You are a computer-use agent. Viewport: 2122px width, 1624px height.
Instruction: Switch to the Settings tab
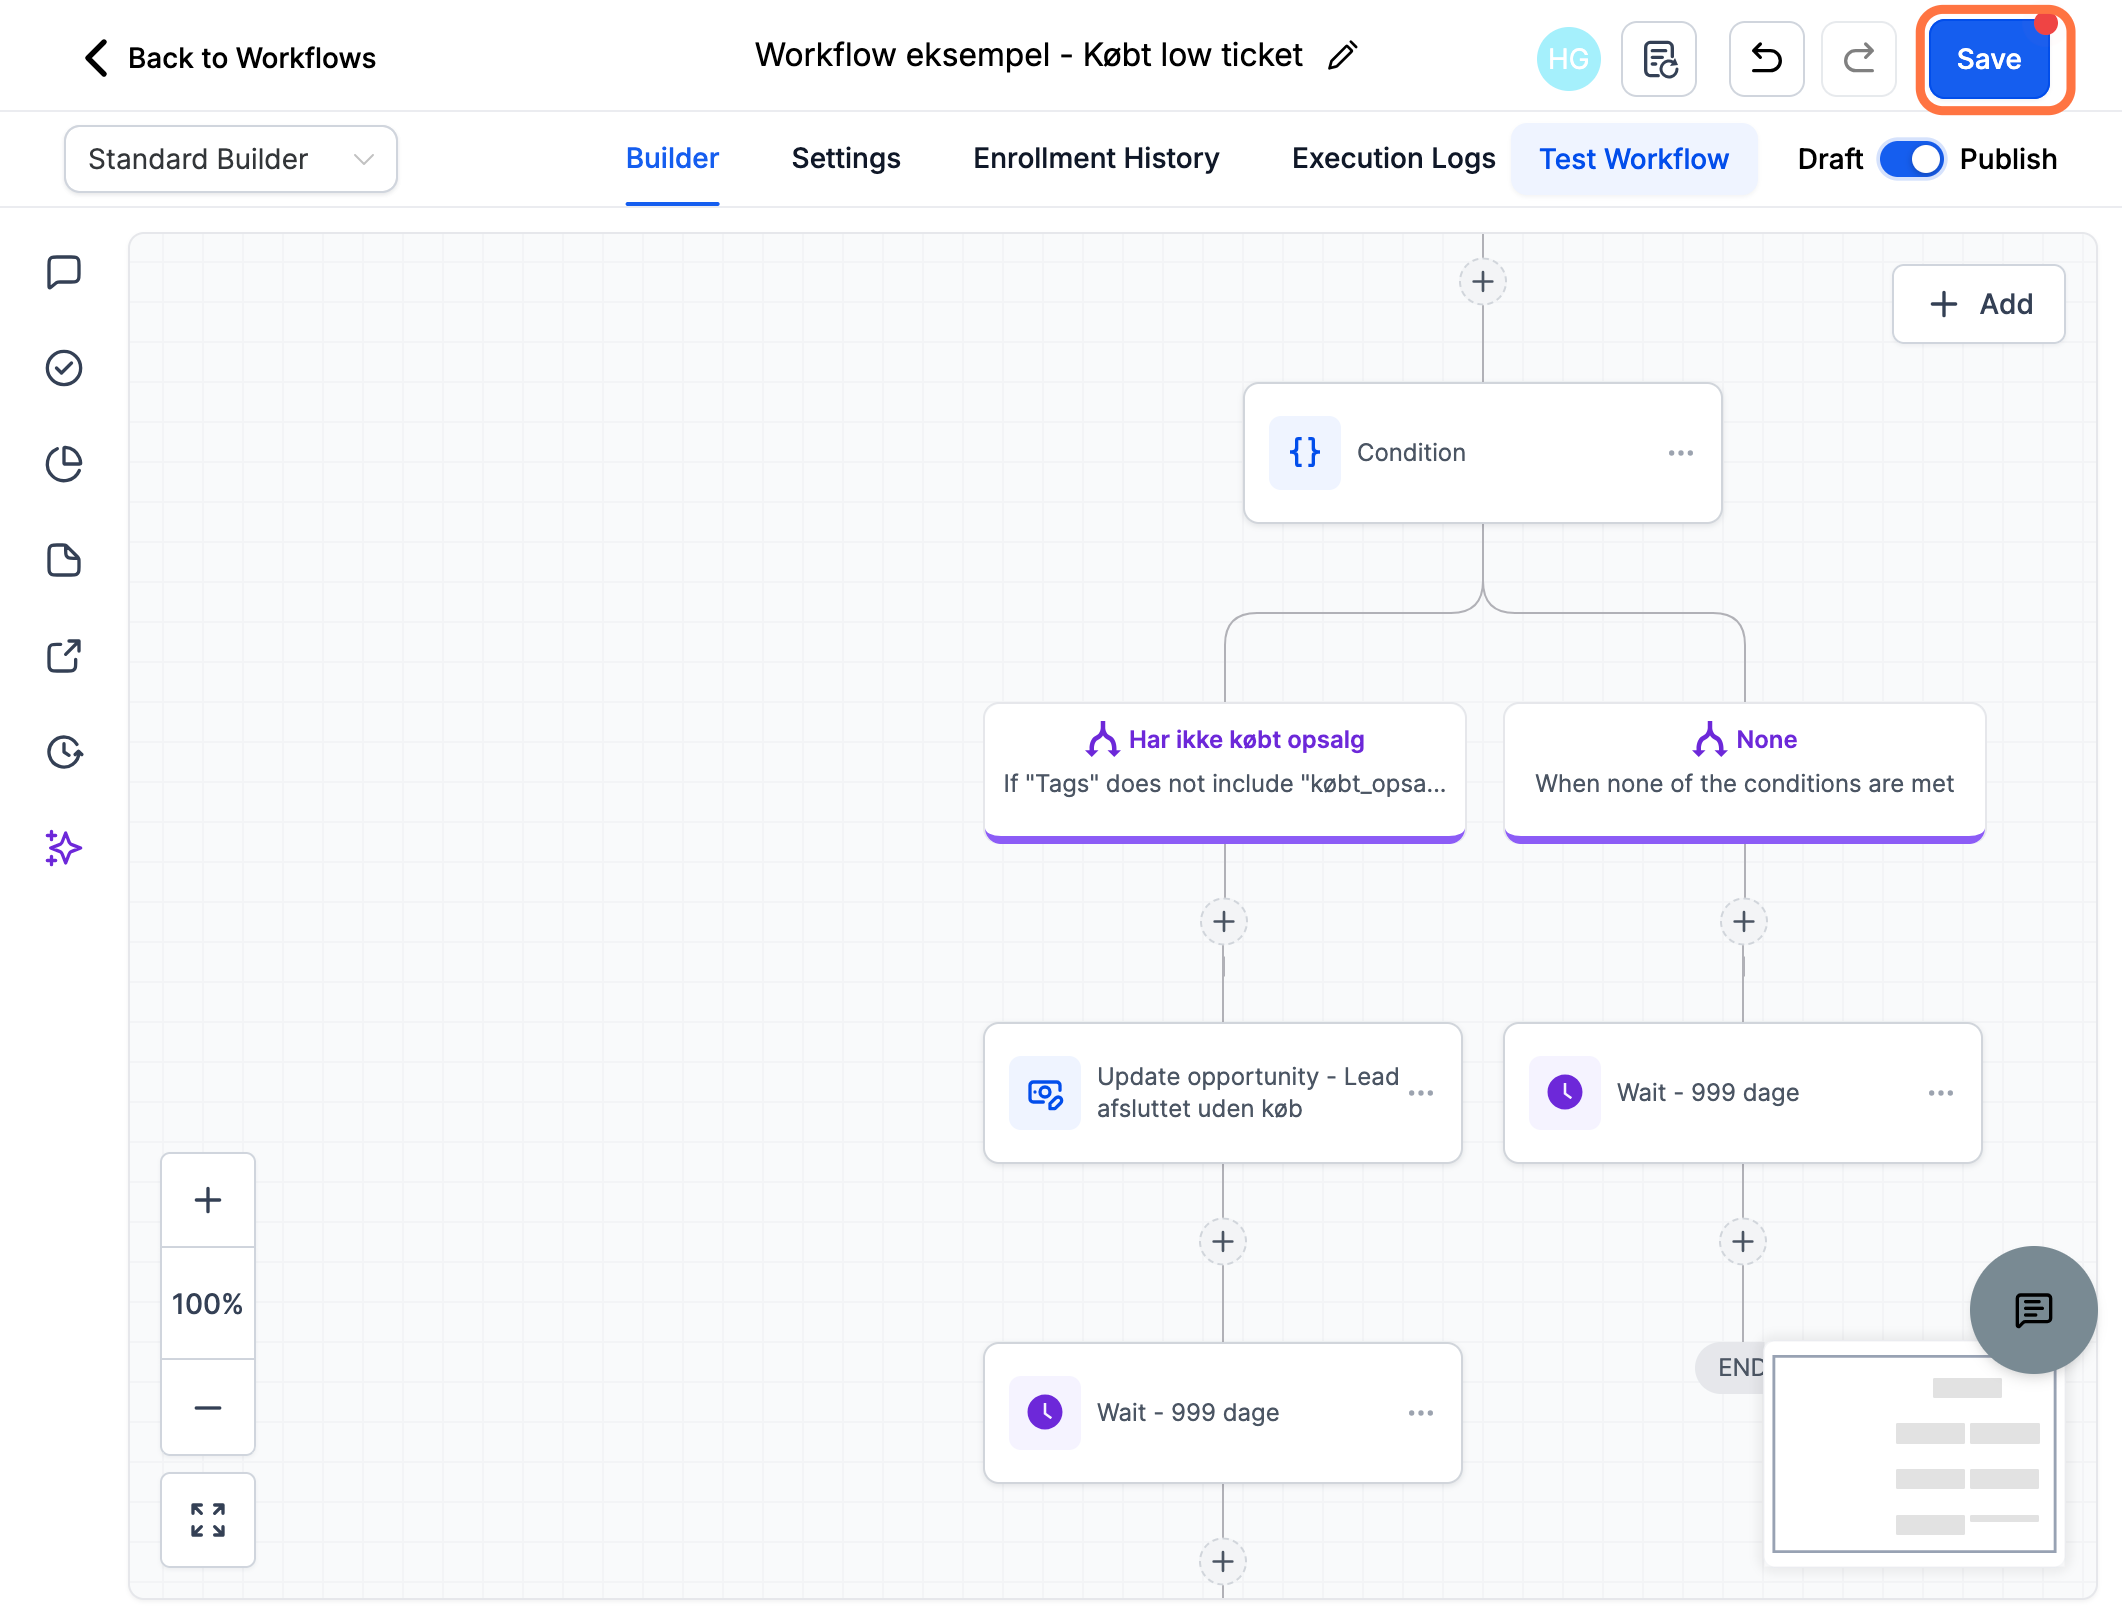pyautogui.click(x=846, y=158)
